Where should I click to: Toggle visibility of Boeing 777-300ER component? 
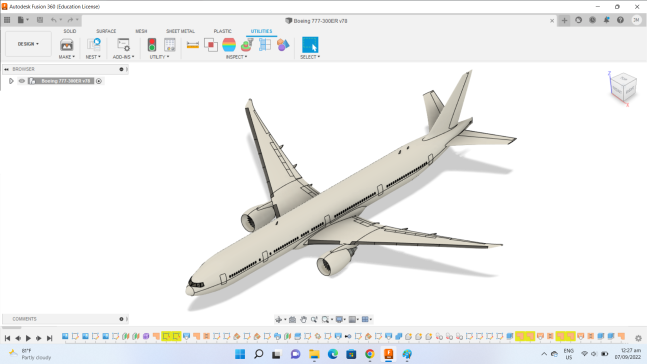point(21,81)
